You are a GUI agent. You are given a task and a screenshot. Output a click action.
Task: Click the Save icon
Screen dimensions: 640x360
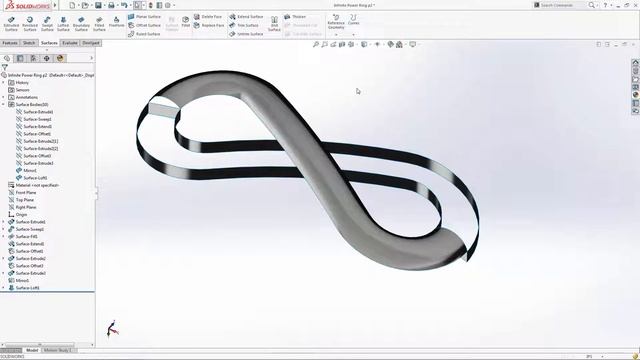[x=98, y=5]
